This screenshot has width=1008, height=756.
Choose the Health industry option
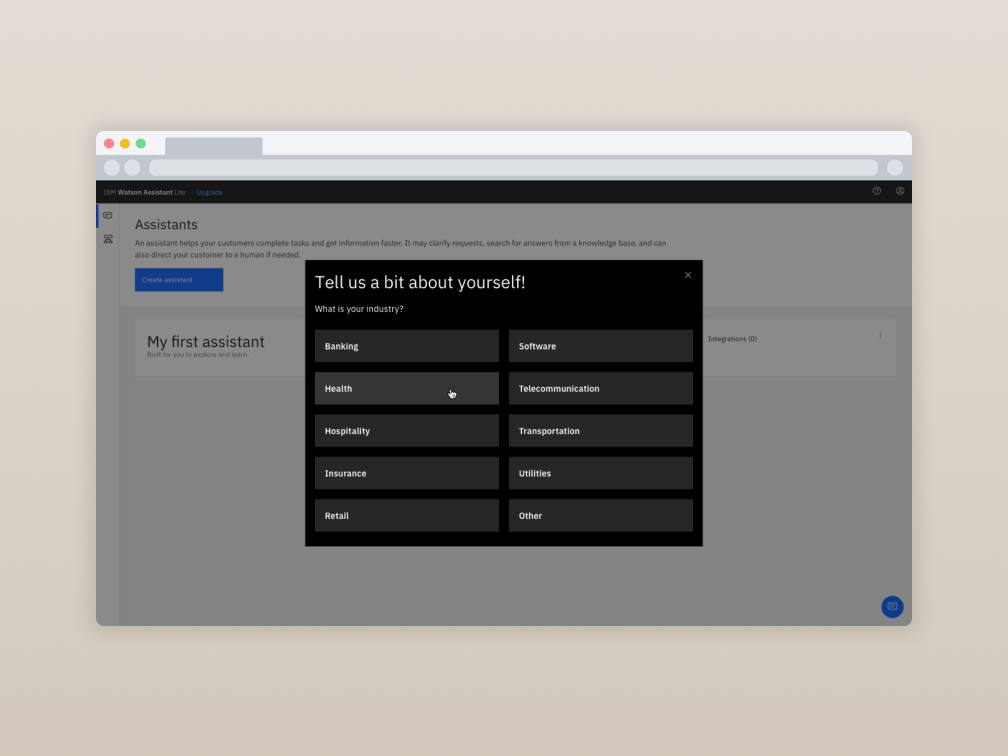[406, 389]
